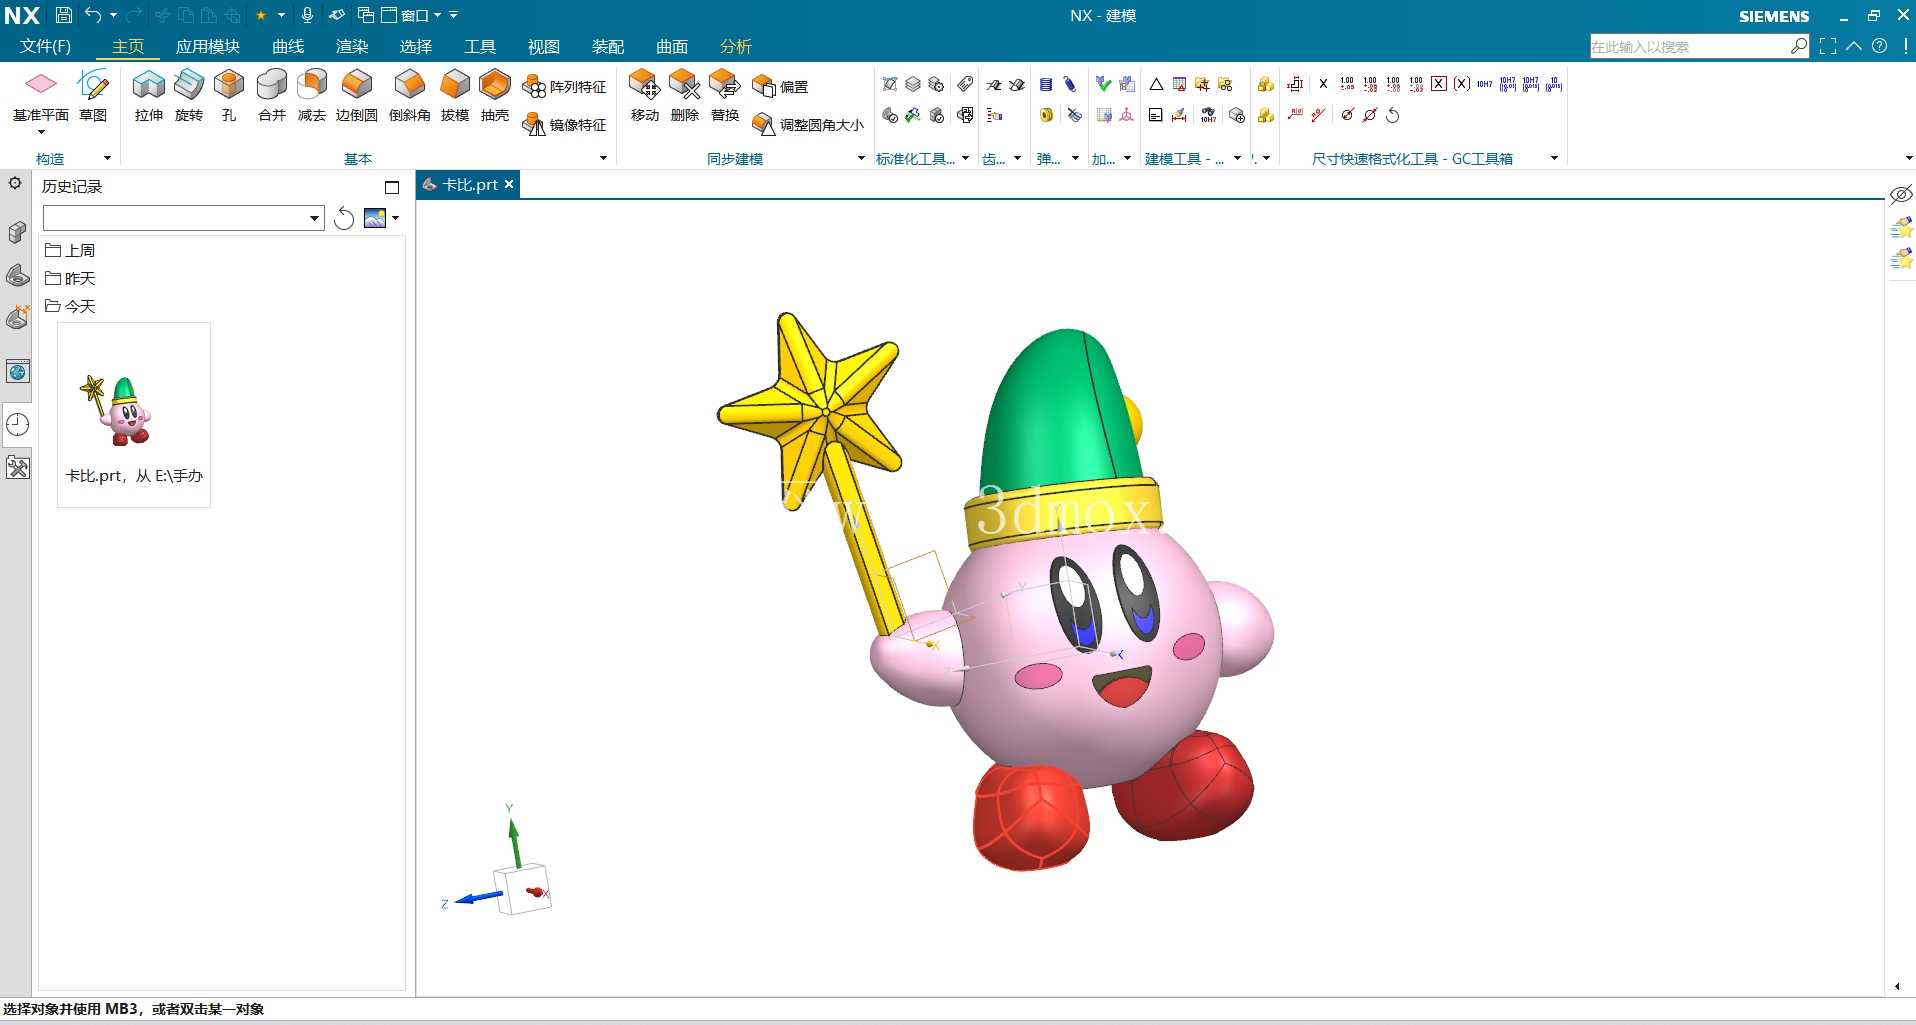Open the gear settings icon in left sidebar
Screen dimensions: 1916x1025
(x=15, y=183)
